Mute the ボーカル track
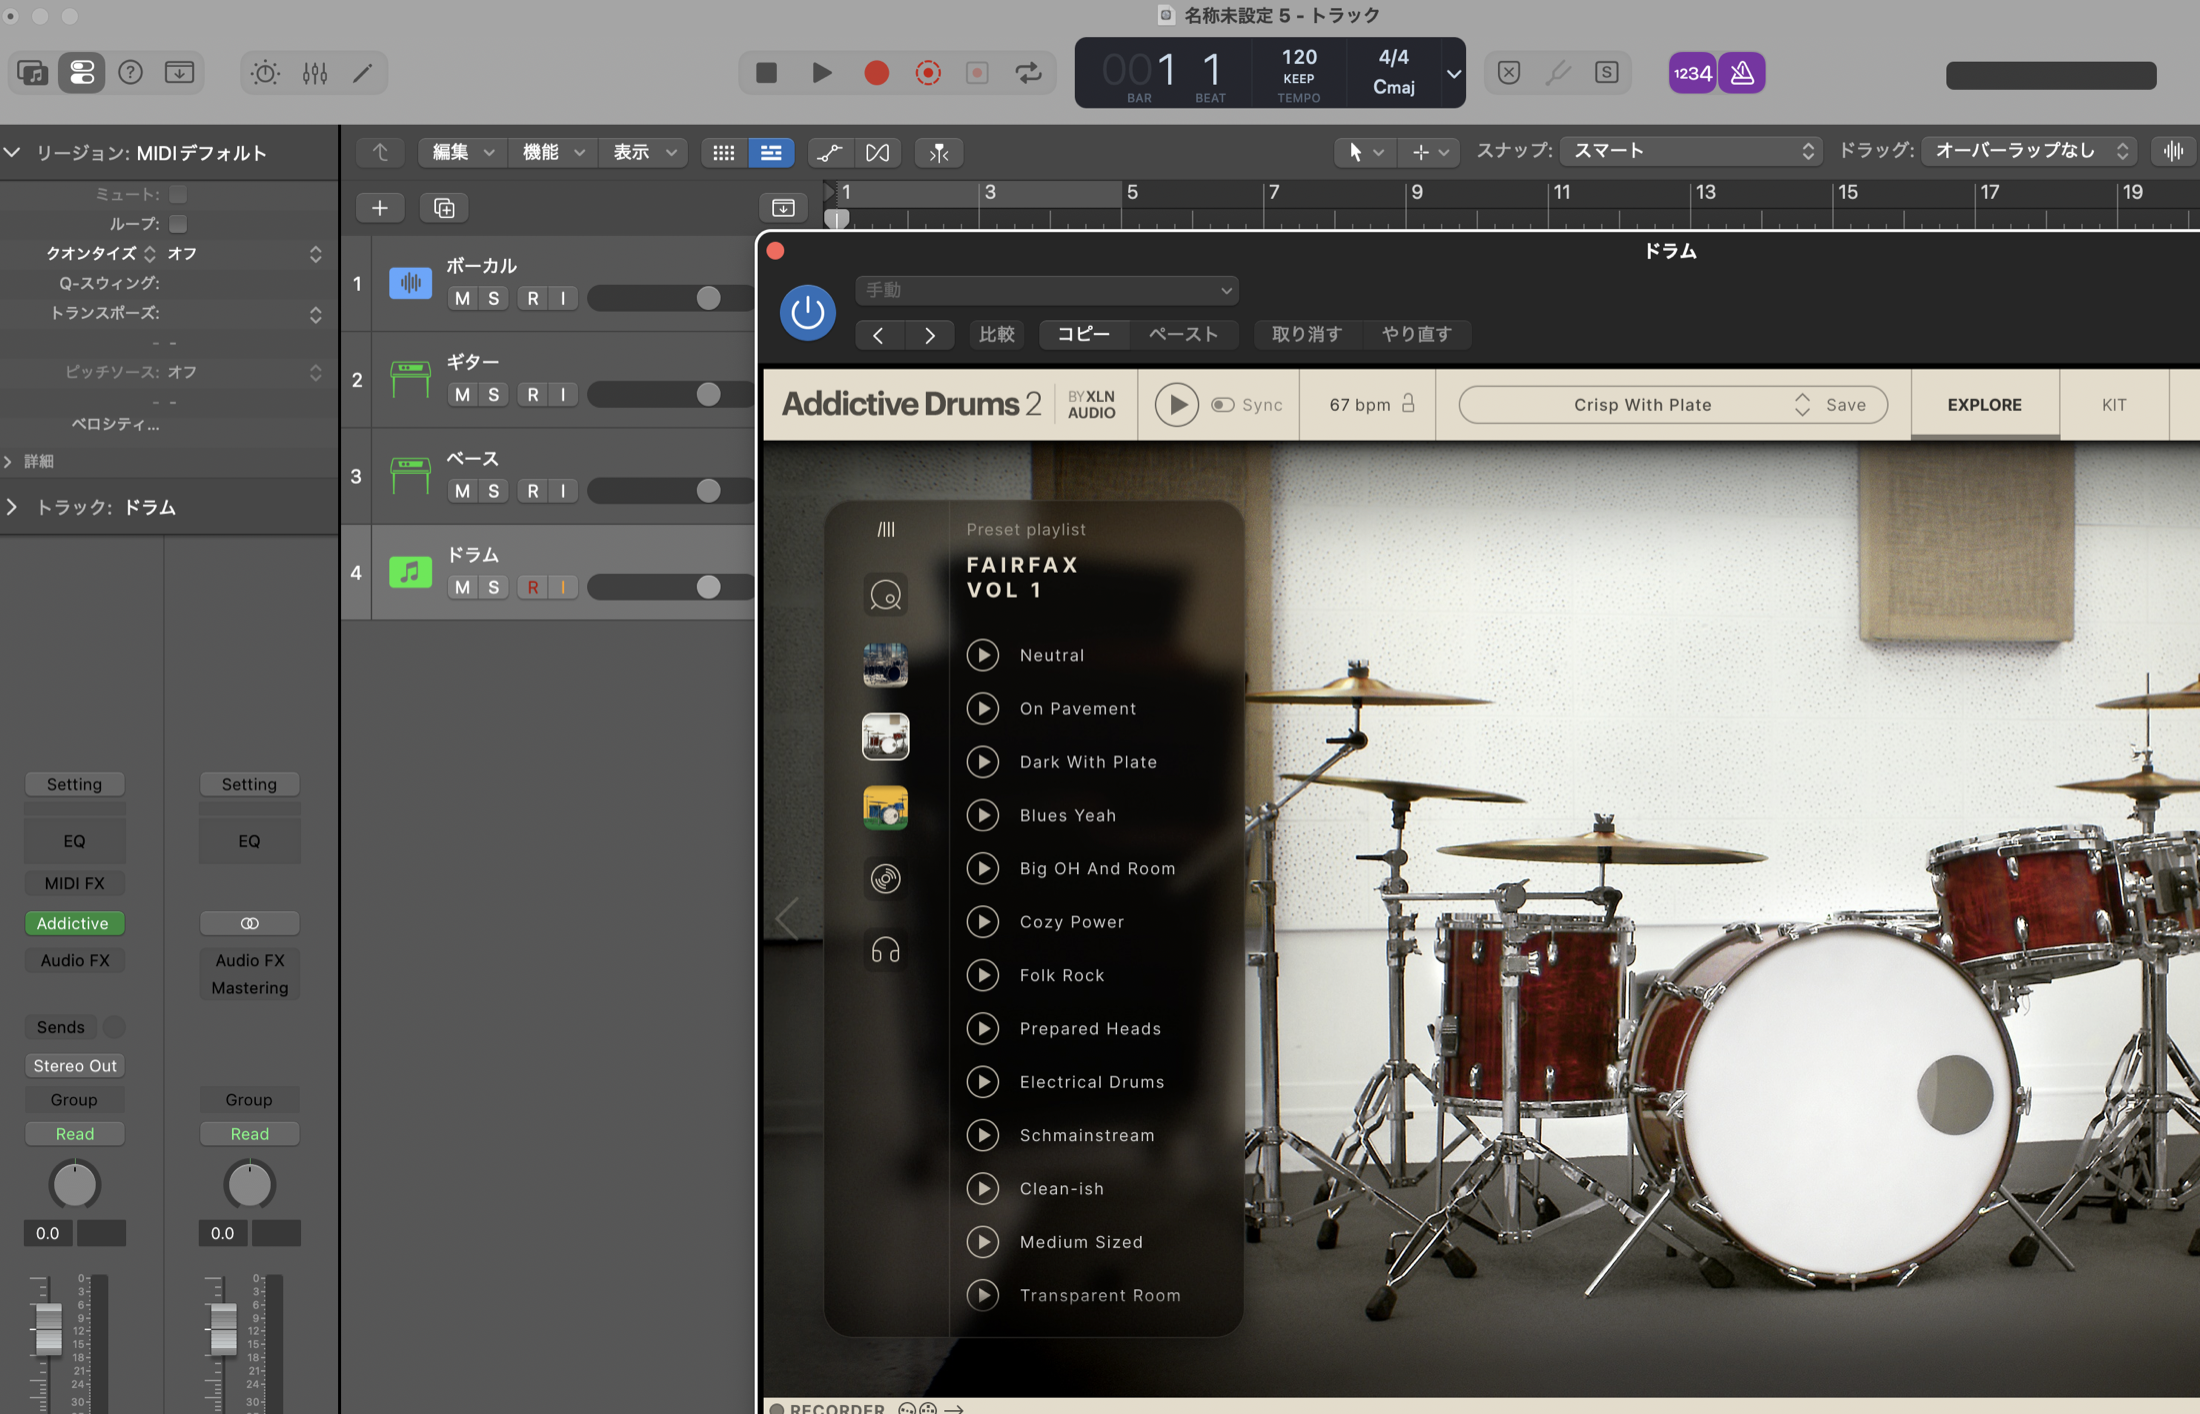The width and height of the screenshot is (2200, 1414). click(x=462, y=298)
